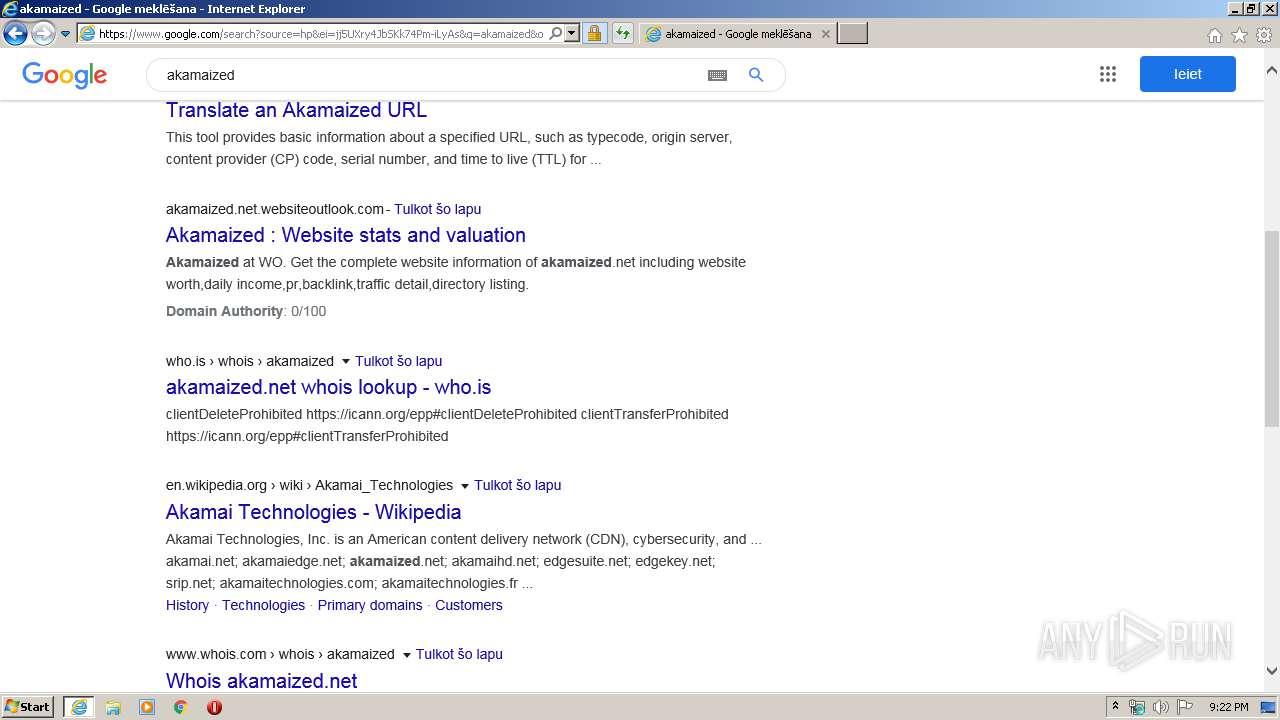The height and width of the screenshot is (720, 1280).
Task: Open Translate an Akamaized URL result
Action: pyautogui.click(x=296, y=110)
